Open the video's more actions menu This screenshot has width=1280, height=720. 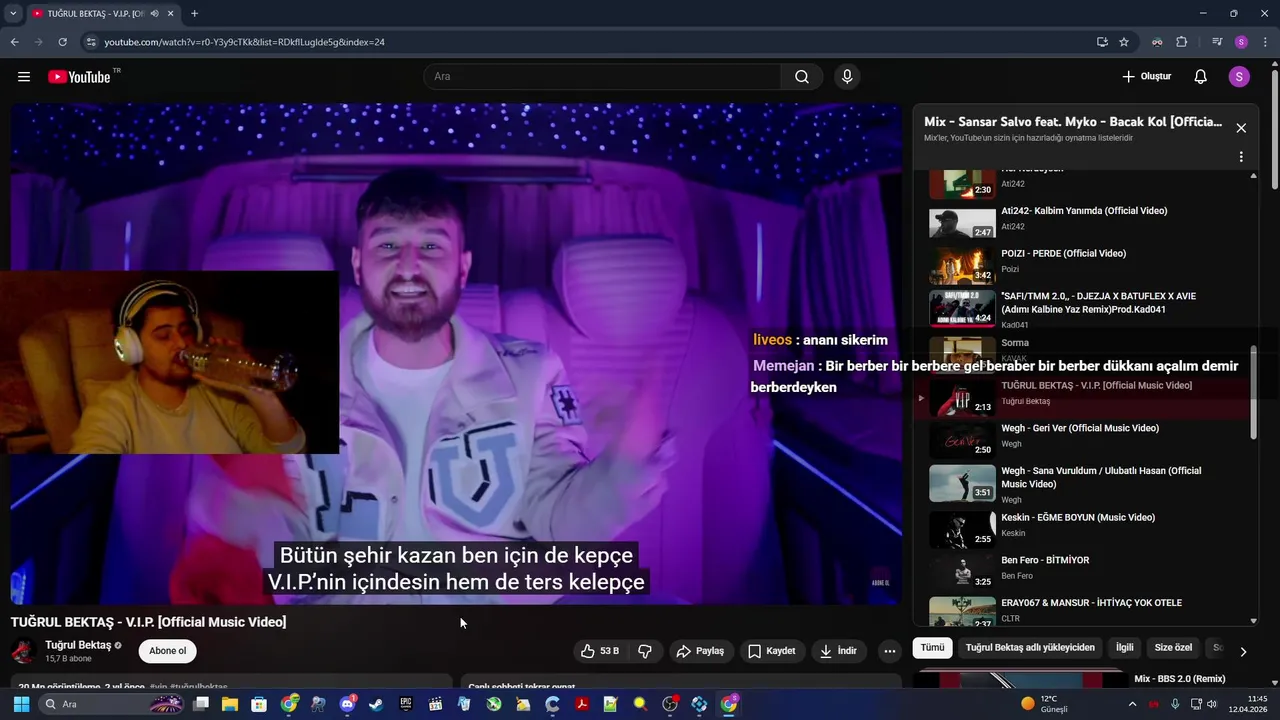(x=889, y=651)
